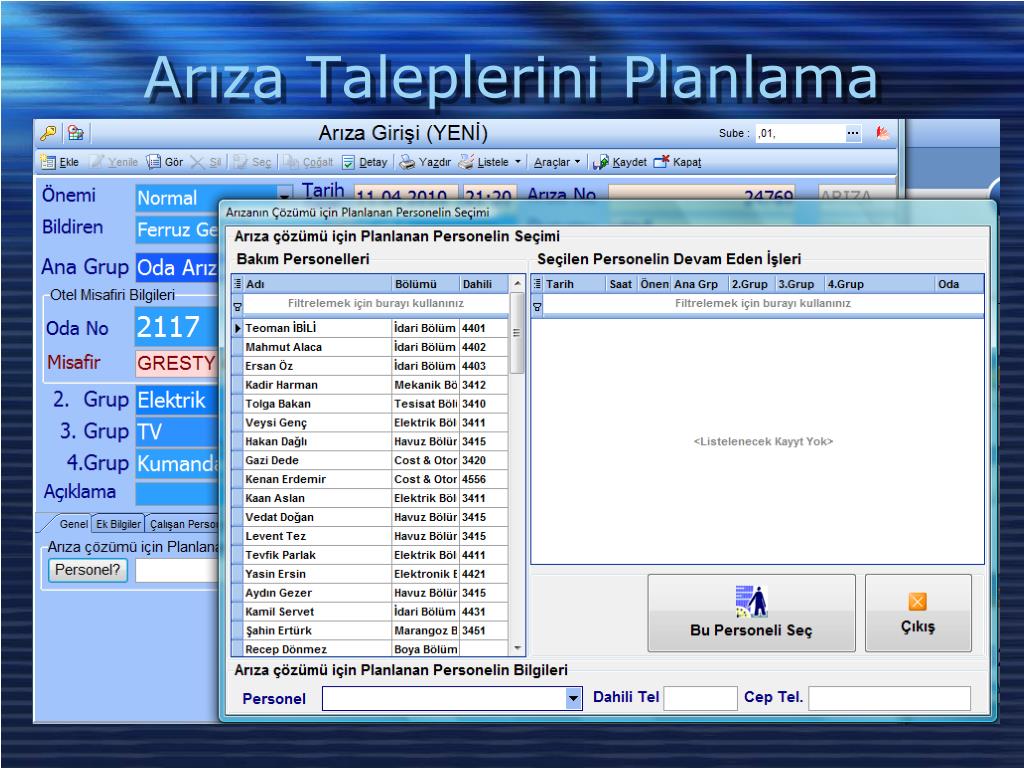Click the personnel list scrollbar thumb
1024x768 pixels.
(x=517, y=333)
